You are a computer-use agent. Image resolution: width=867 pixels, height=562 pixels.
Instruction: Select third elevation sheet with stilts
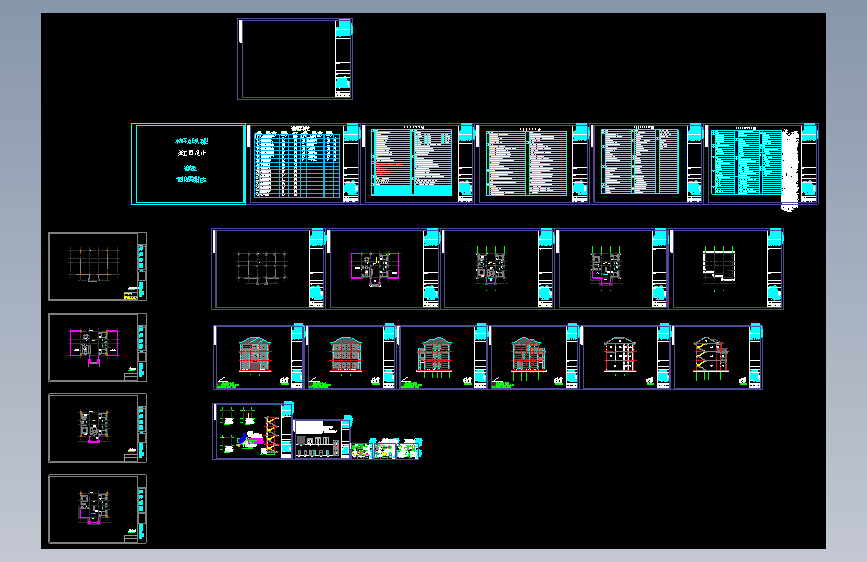click(442, 357)
